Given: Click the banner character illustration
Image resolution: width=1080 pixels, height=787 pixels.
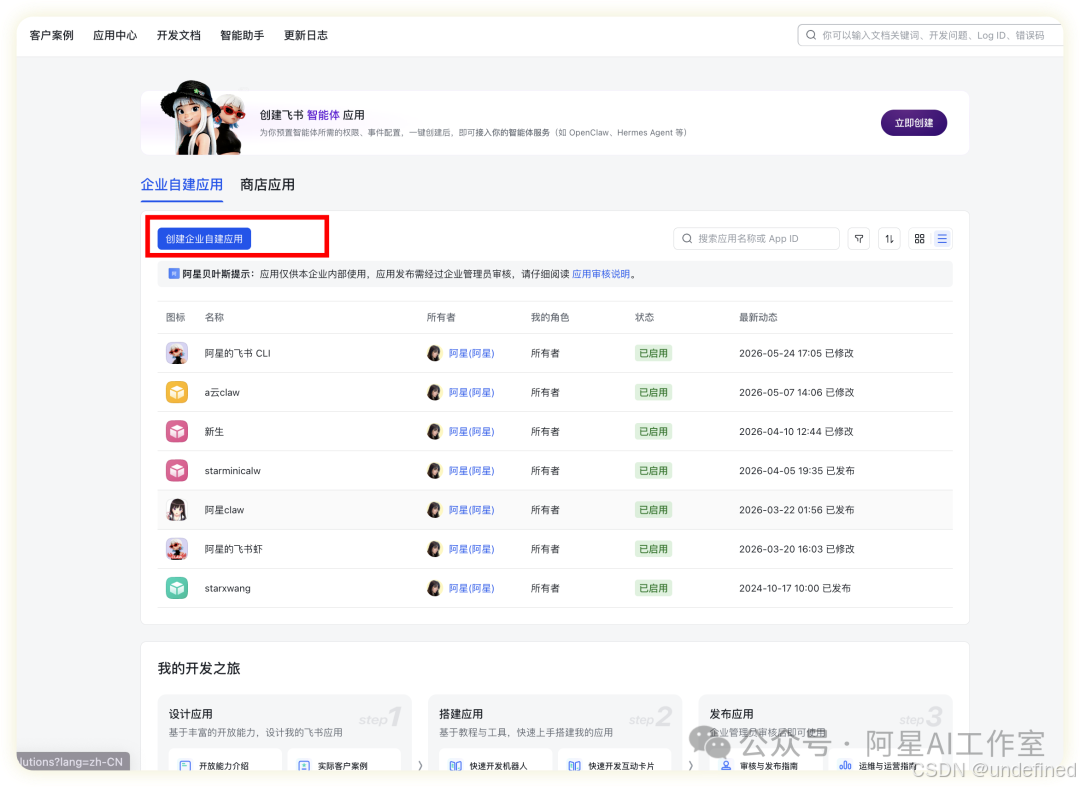Looking at the screenshot, I should pos(203,118).
